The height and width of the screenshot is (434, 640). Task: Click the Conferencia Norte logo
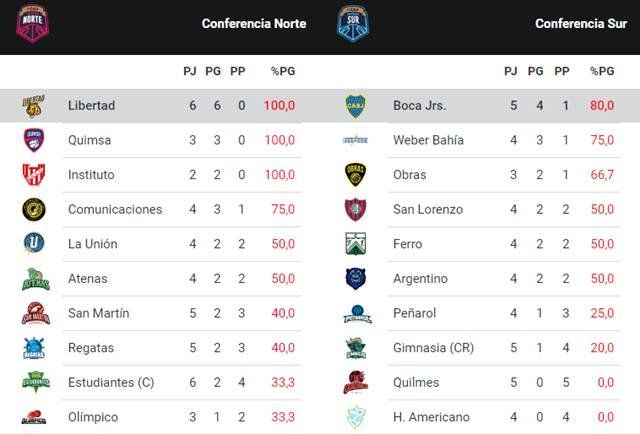[x=33, y=23]
